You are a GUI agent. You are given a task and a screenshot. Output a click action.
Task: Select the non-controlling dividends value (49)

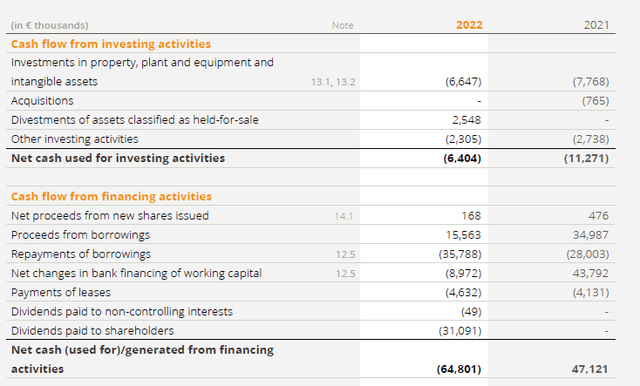(x=471, y=312)
